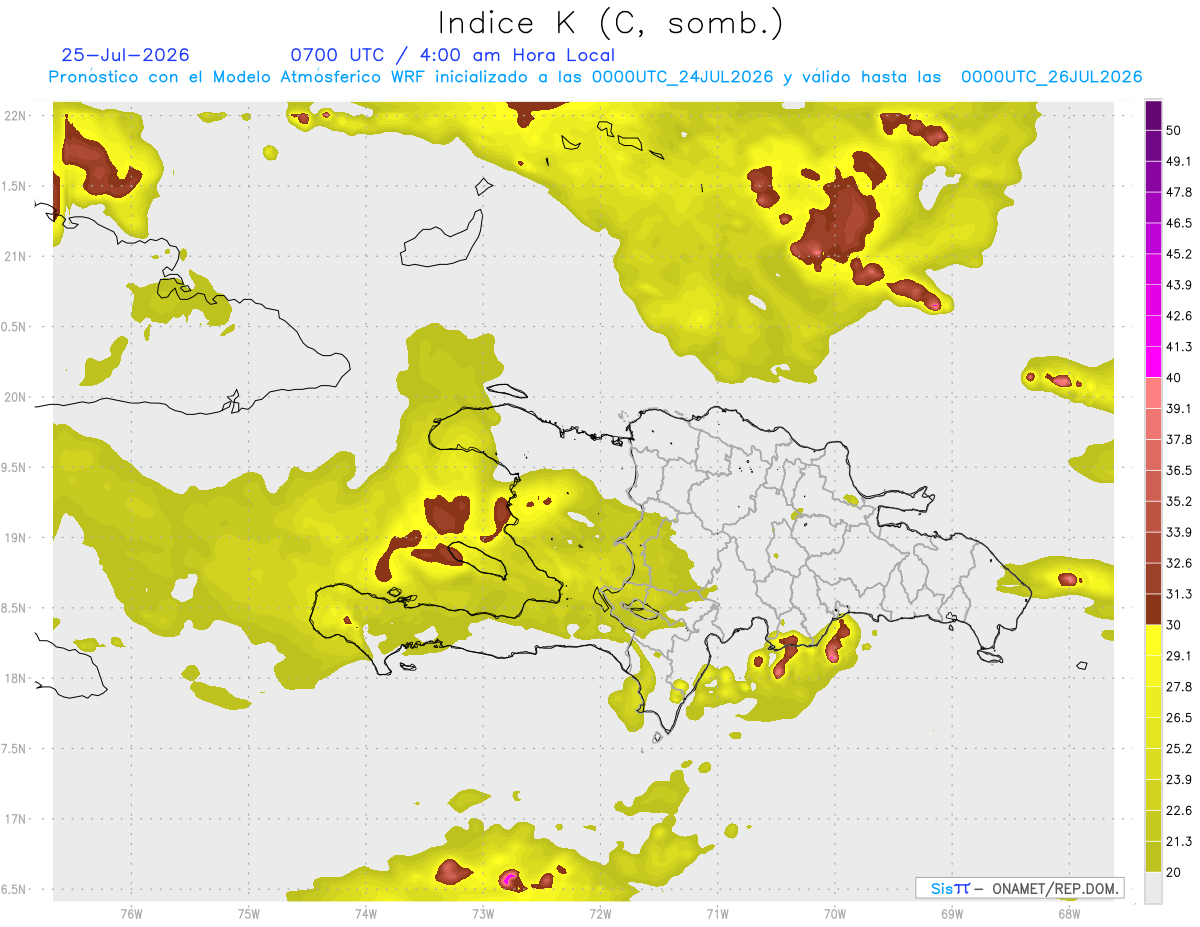Click the '29.1' color scale value

point(1179,655)
